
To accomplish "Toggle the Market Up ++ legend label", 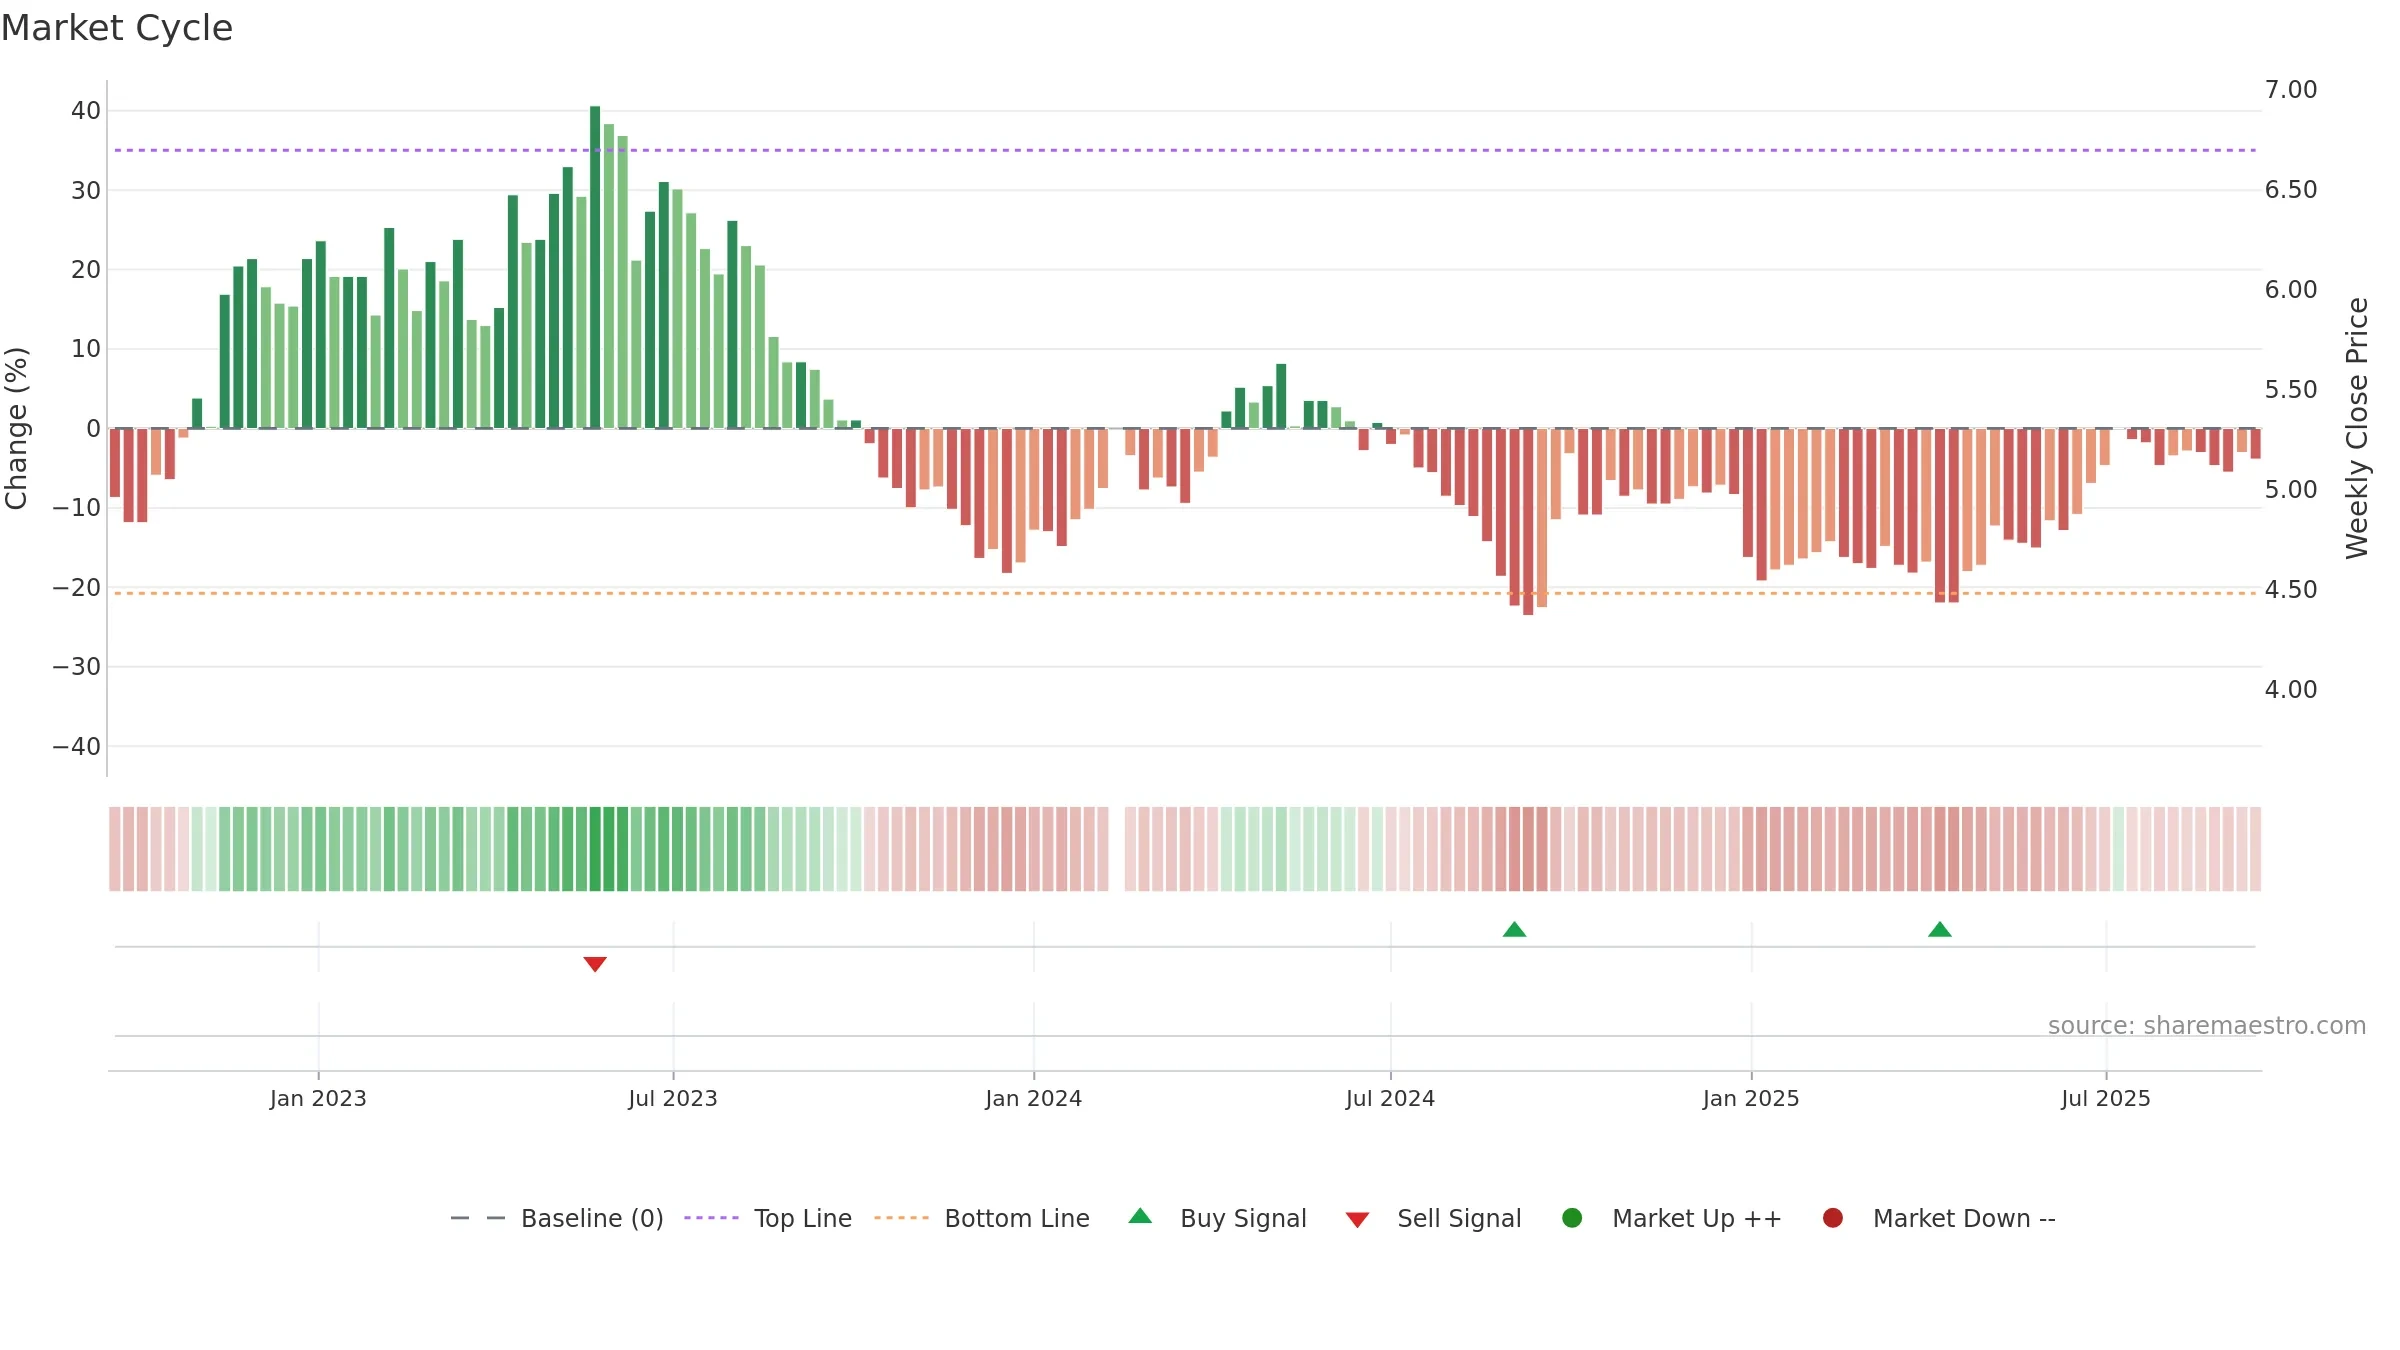I will click(1697, 1218).
